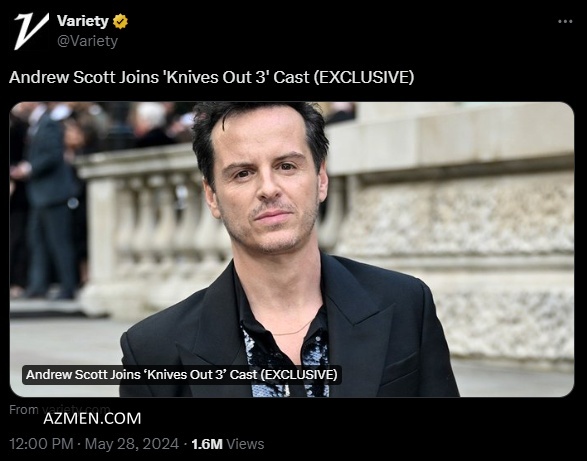
Task: Click the blurred crowd in the photo background
Action: tap(94, 129)
